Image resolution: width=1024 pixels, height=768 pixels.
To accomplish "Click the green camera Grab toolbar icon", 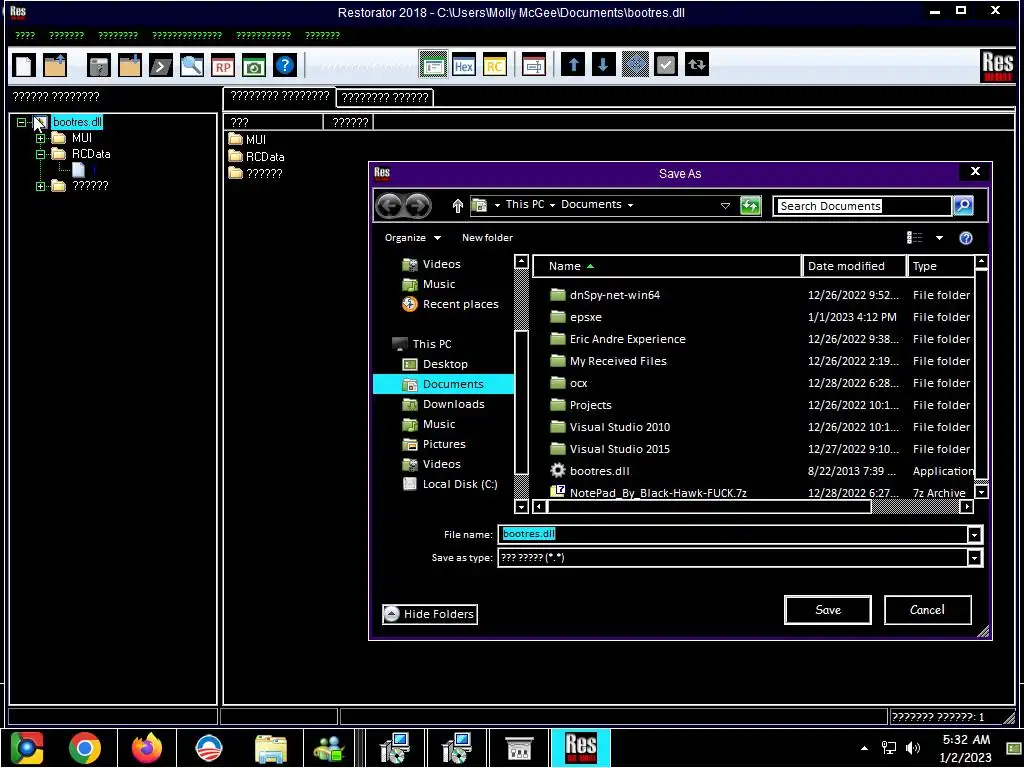I will [x=254, y=65].
